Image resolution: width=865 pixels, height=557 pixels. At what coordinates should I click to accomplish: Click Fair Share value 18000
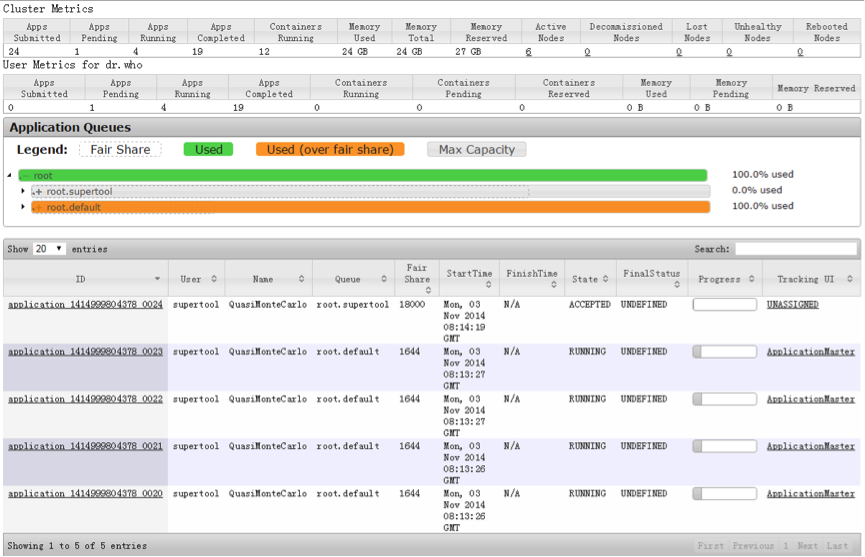pyautogui.click(x=412, y=304)
